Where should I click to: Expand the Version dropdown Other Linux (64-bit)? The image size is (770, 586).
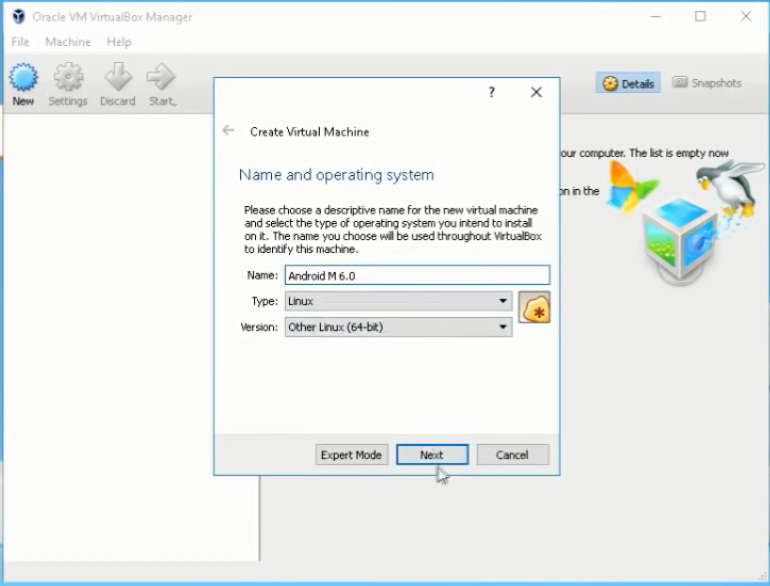coord(398,327)
